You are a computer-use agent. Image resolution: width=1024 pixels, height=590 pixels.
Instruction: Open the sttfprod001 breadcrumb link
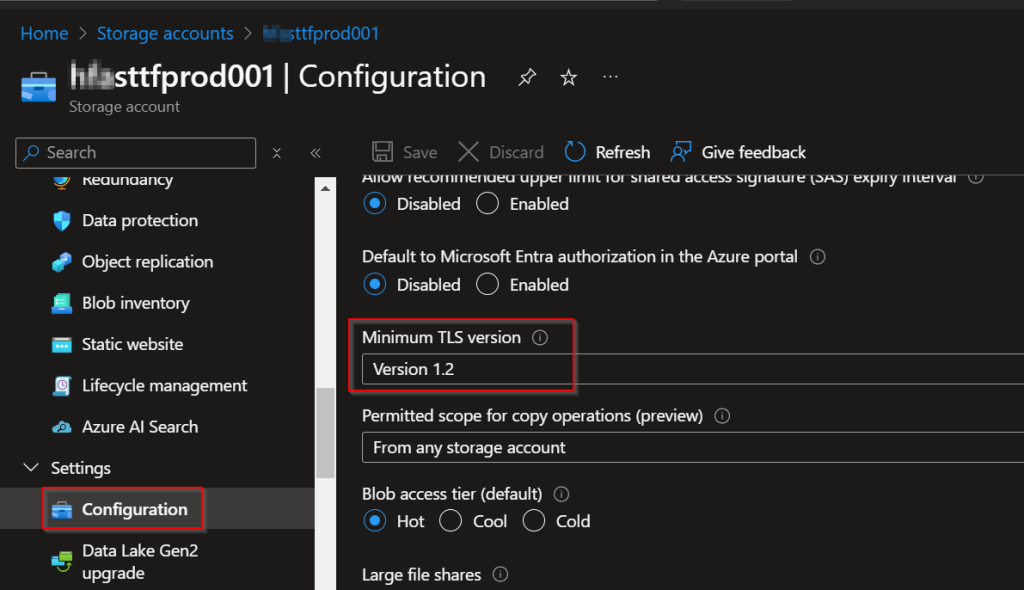click(x=321, y=33)
